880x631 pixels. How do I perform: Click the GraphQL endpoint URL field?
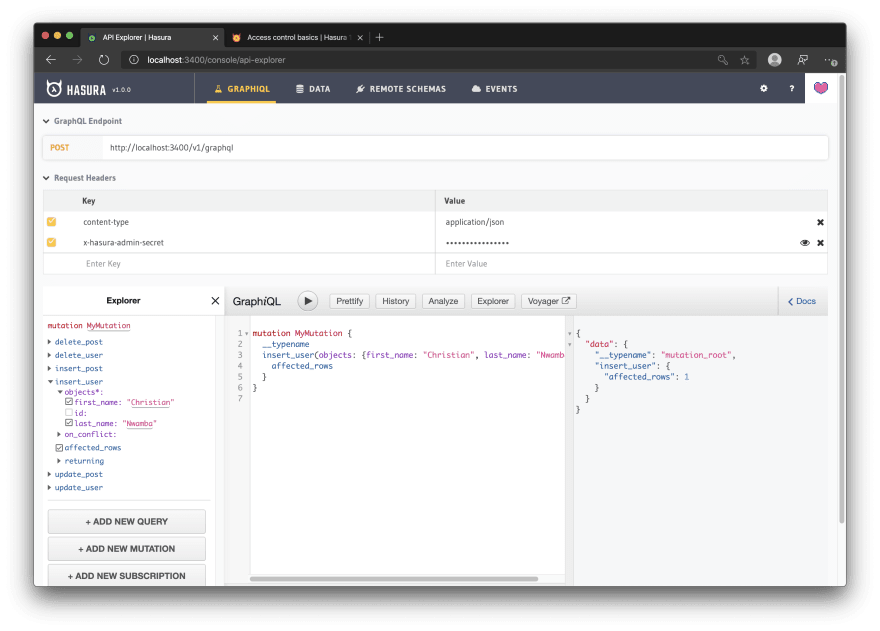point(465,148)
